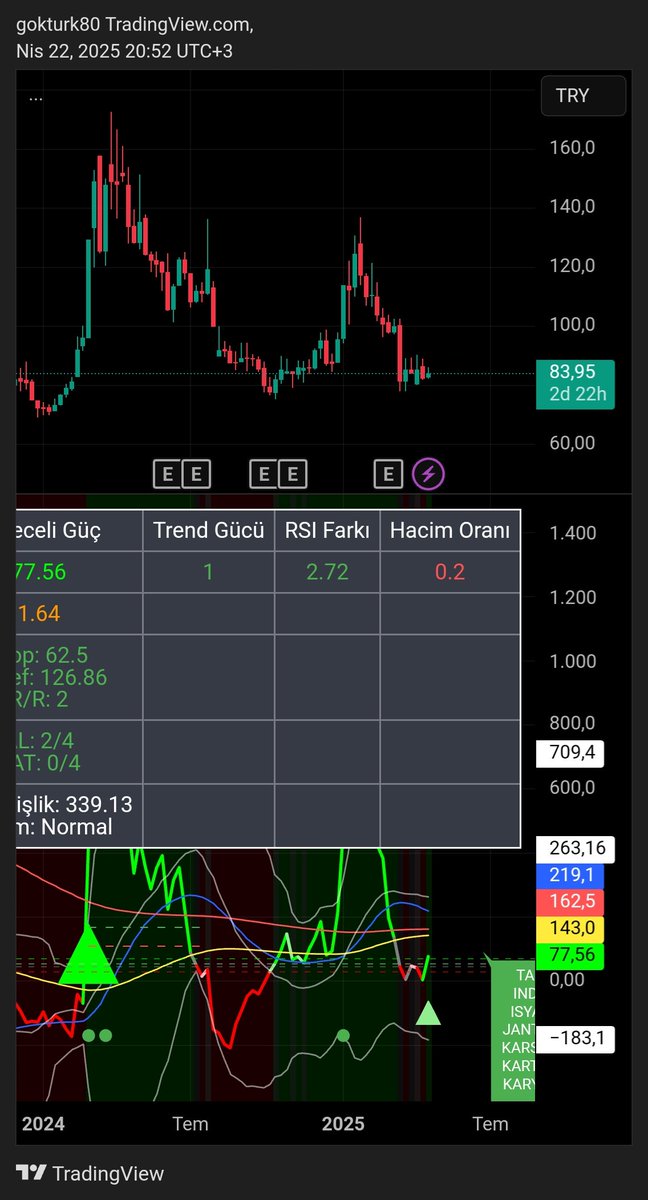Screen dimensions: 648x1200
Task: Select the current price label 83,95
Action: coord(574,371)
